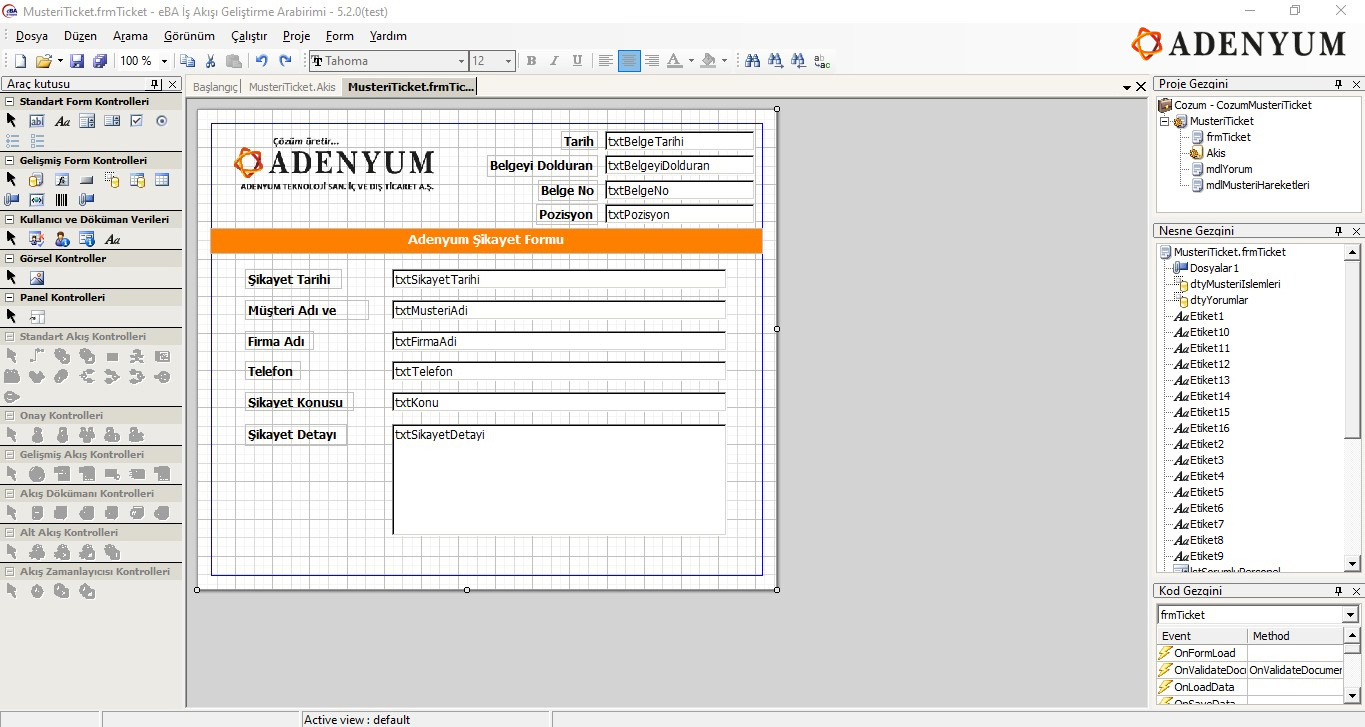Close the Proje Gezgini panel
Viewport: 1365px width, 727px height.
(x=1355, y=84)
